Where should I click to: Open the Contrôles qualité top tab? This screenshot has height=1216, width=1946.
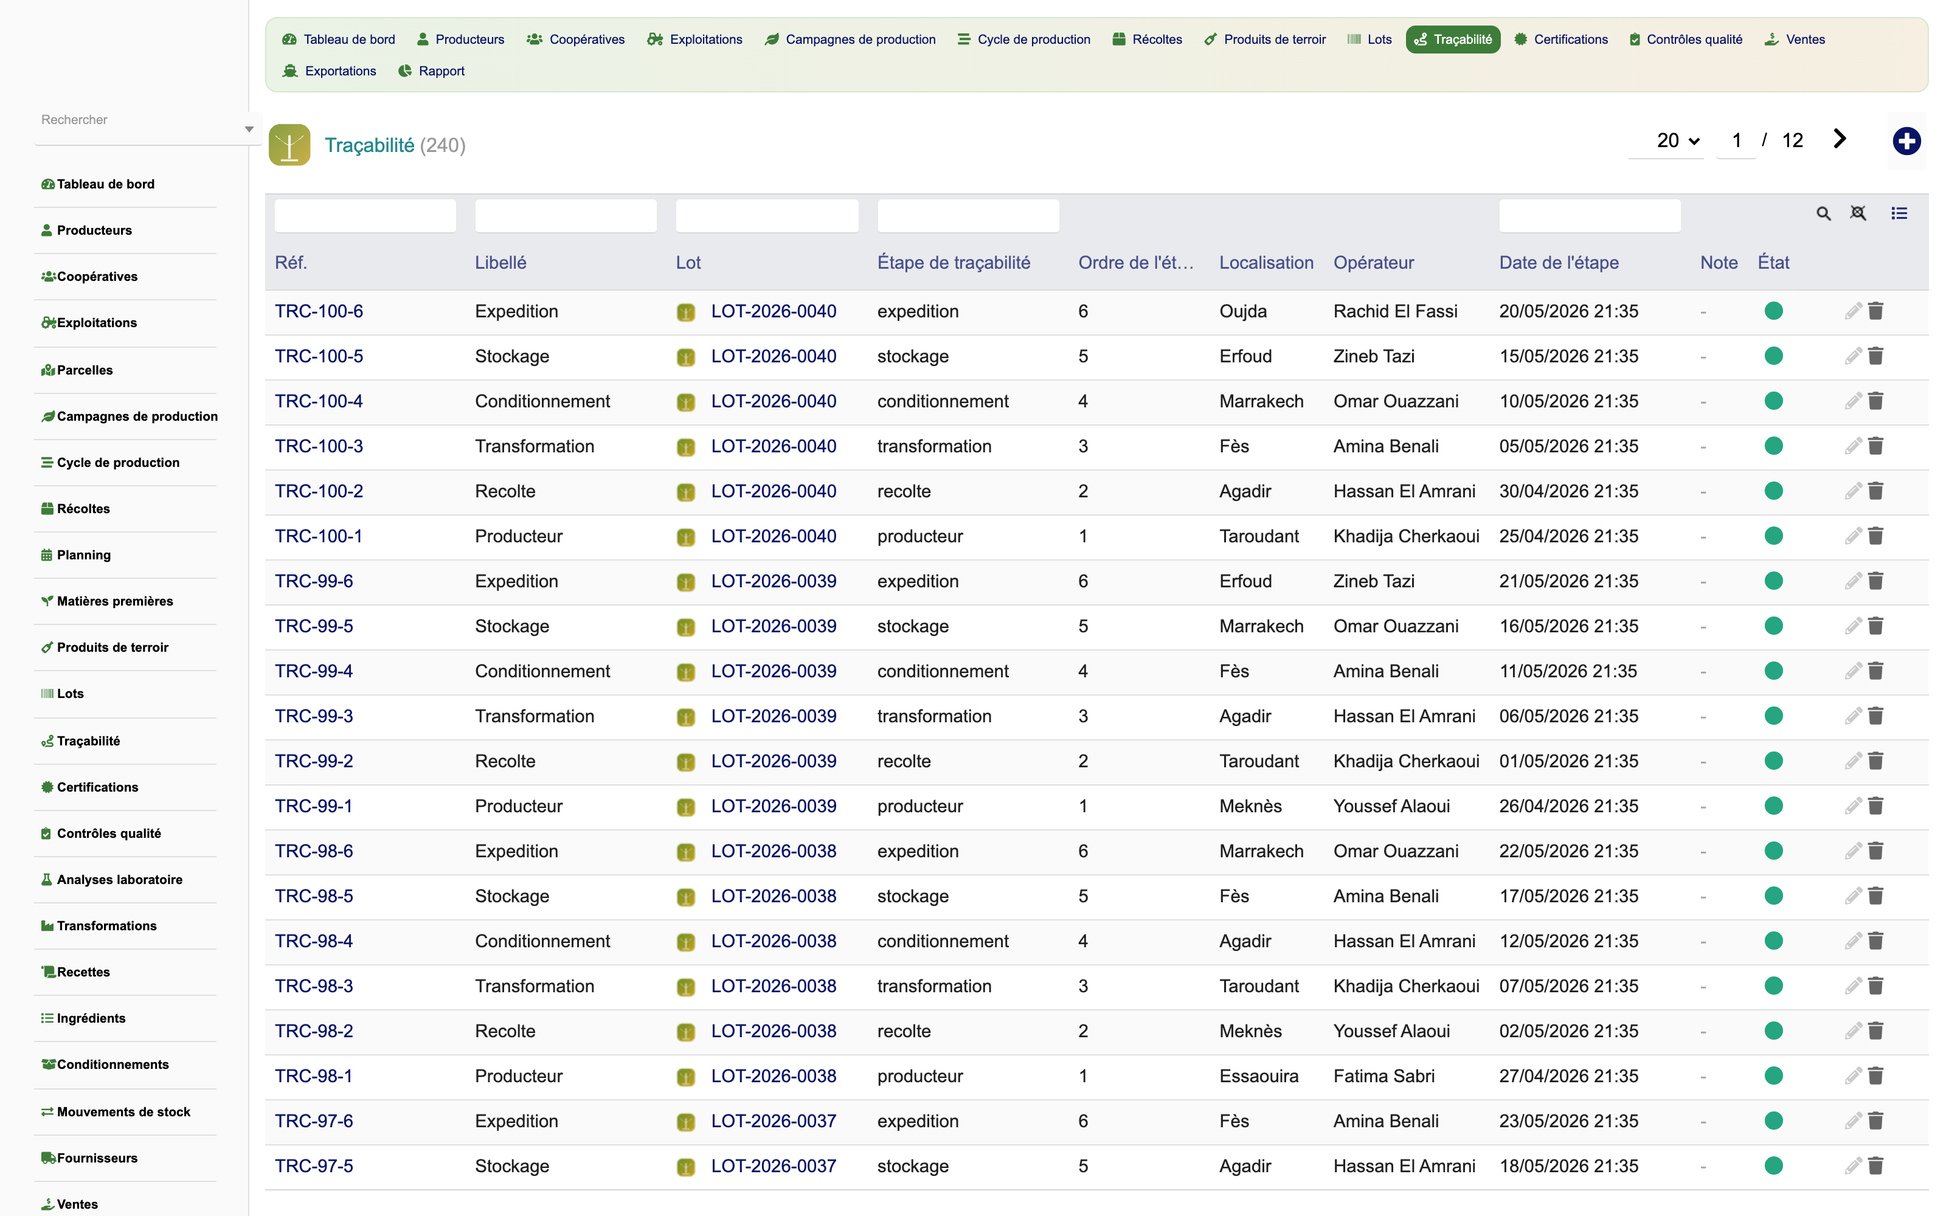point(1686,39)
